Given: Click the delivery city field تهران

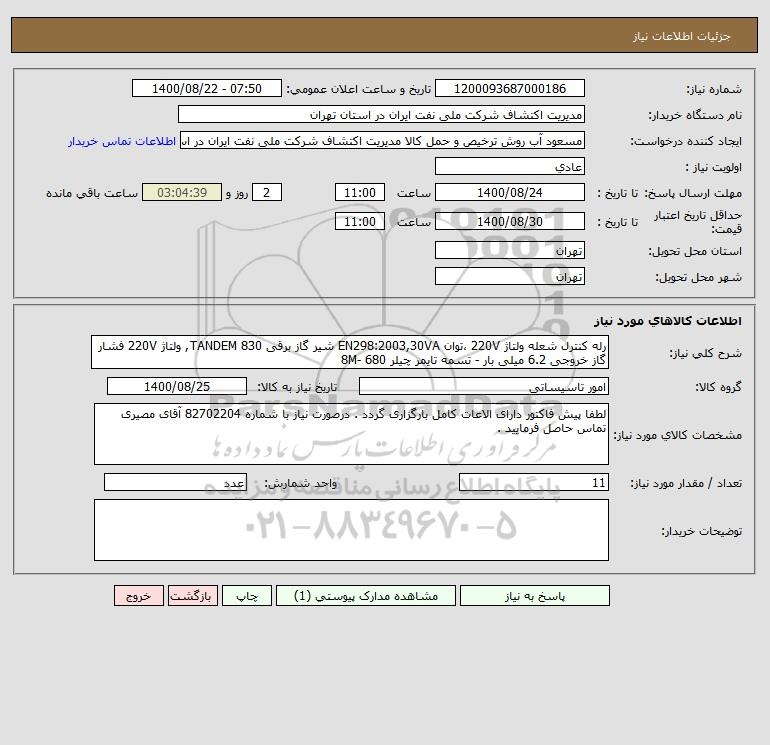Looking at the screenshot, I should 510,276.
